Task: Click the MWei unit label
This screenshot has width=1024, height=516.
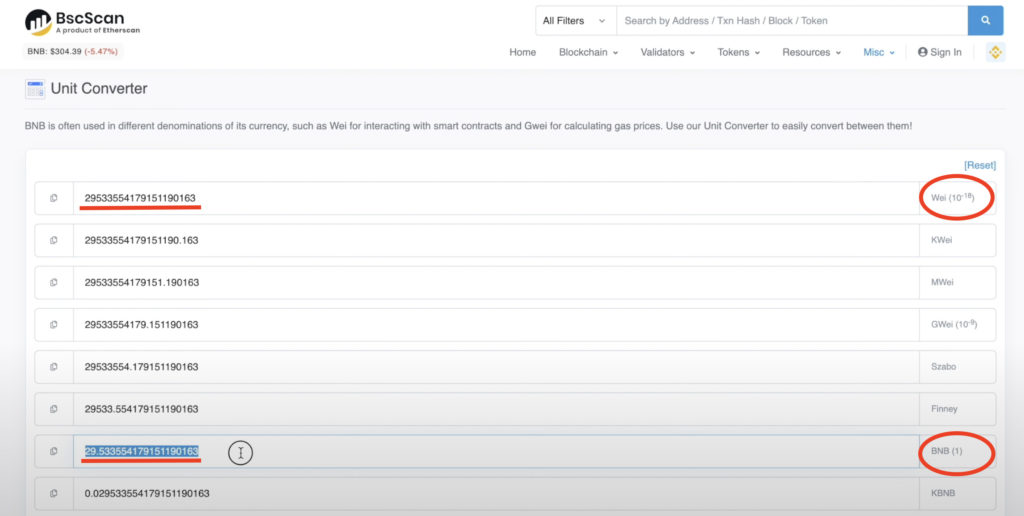Action: pyautogui.click(x=942, y=282)
